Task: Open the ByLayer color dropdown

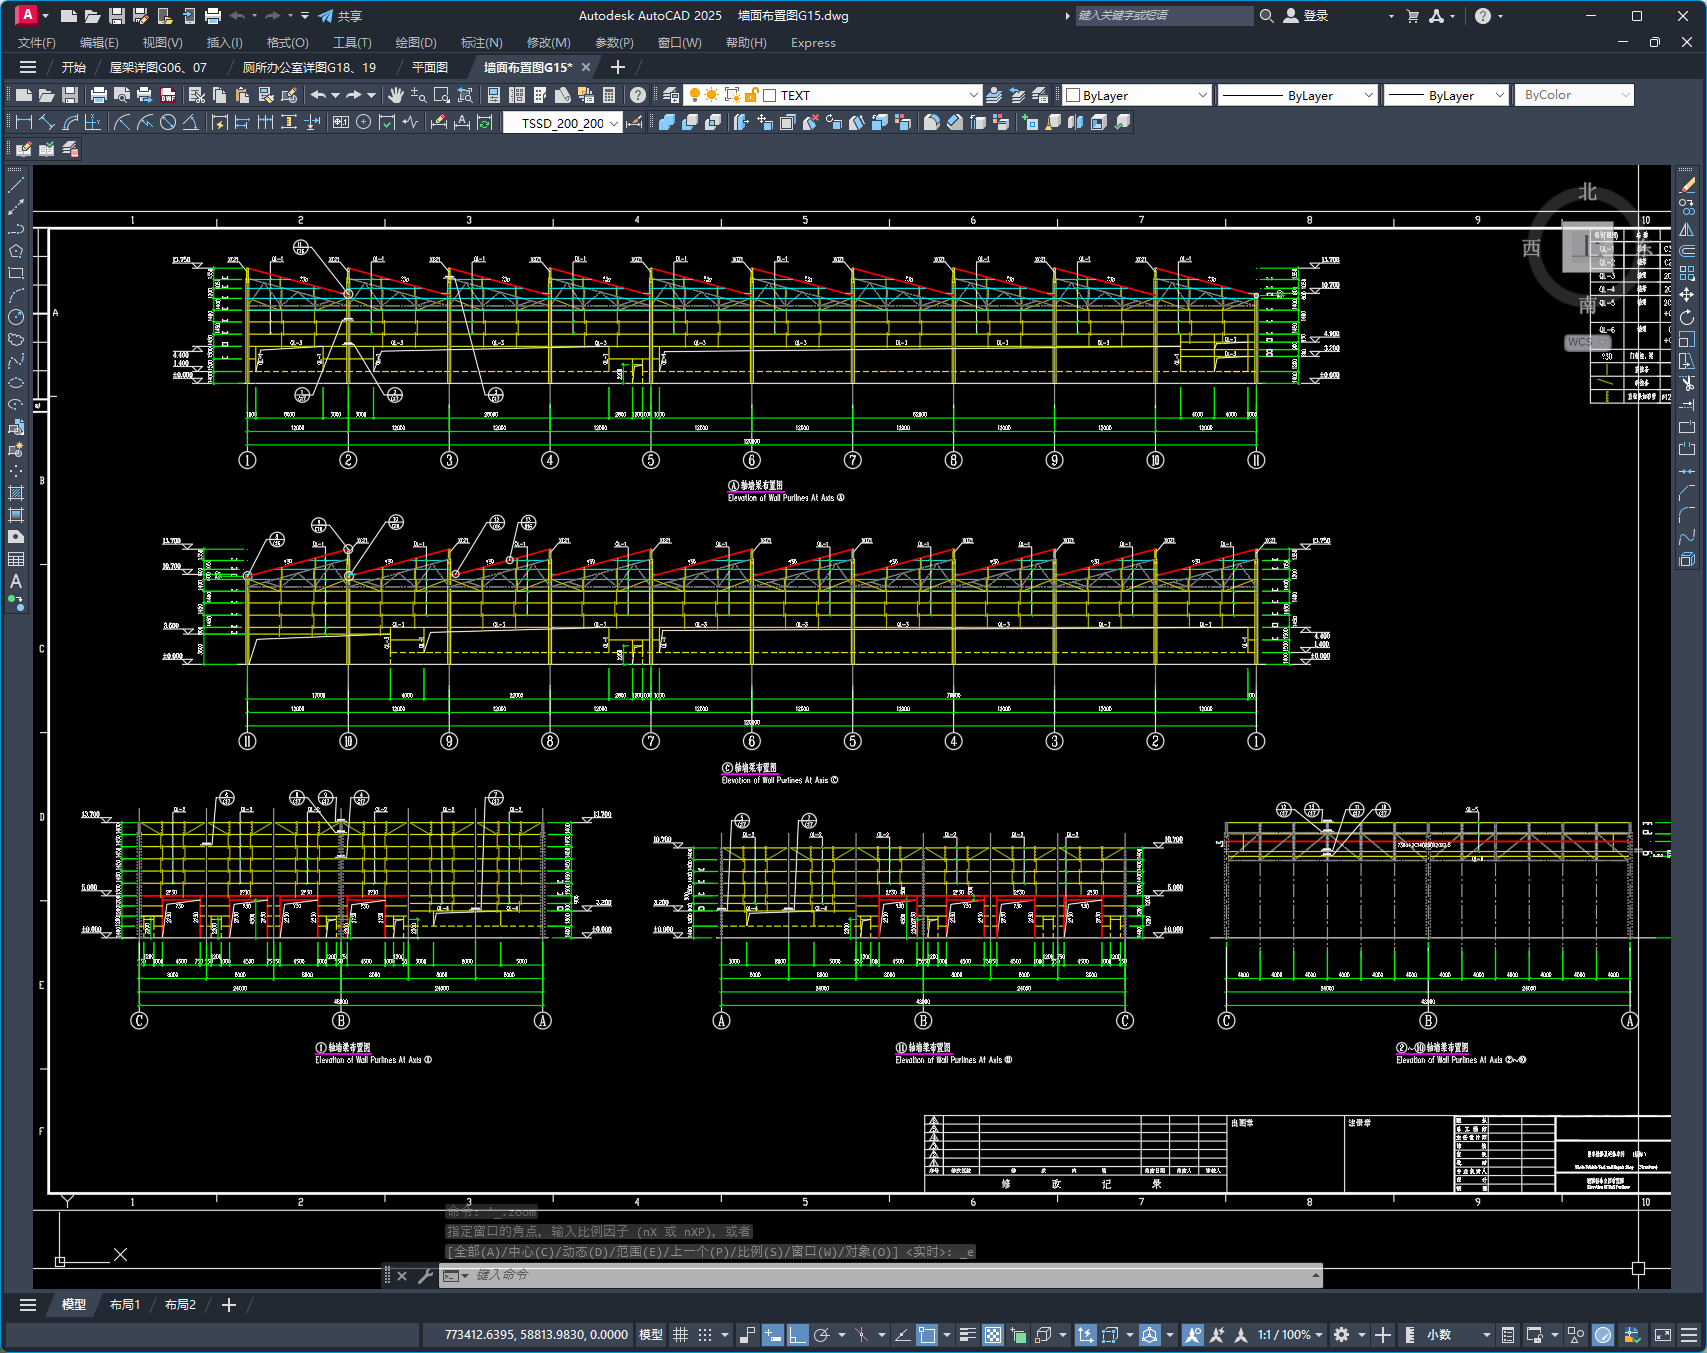Action: point(1202,95)
